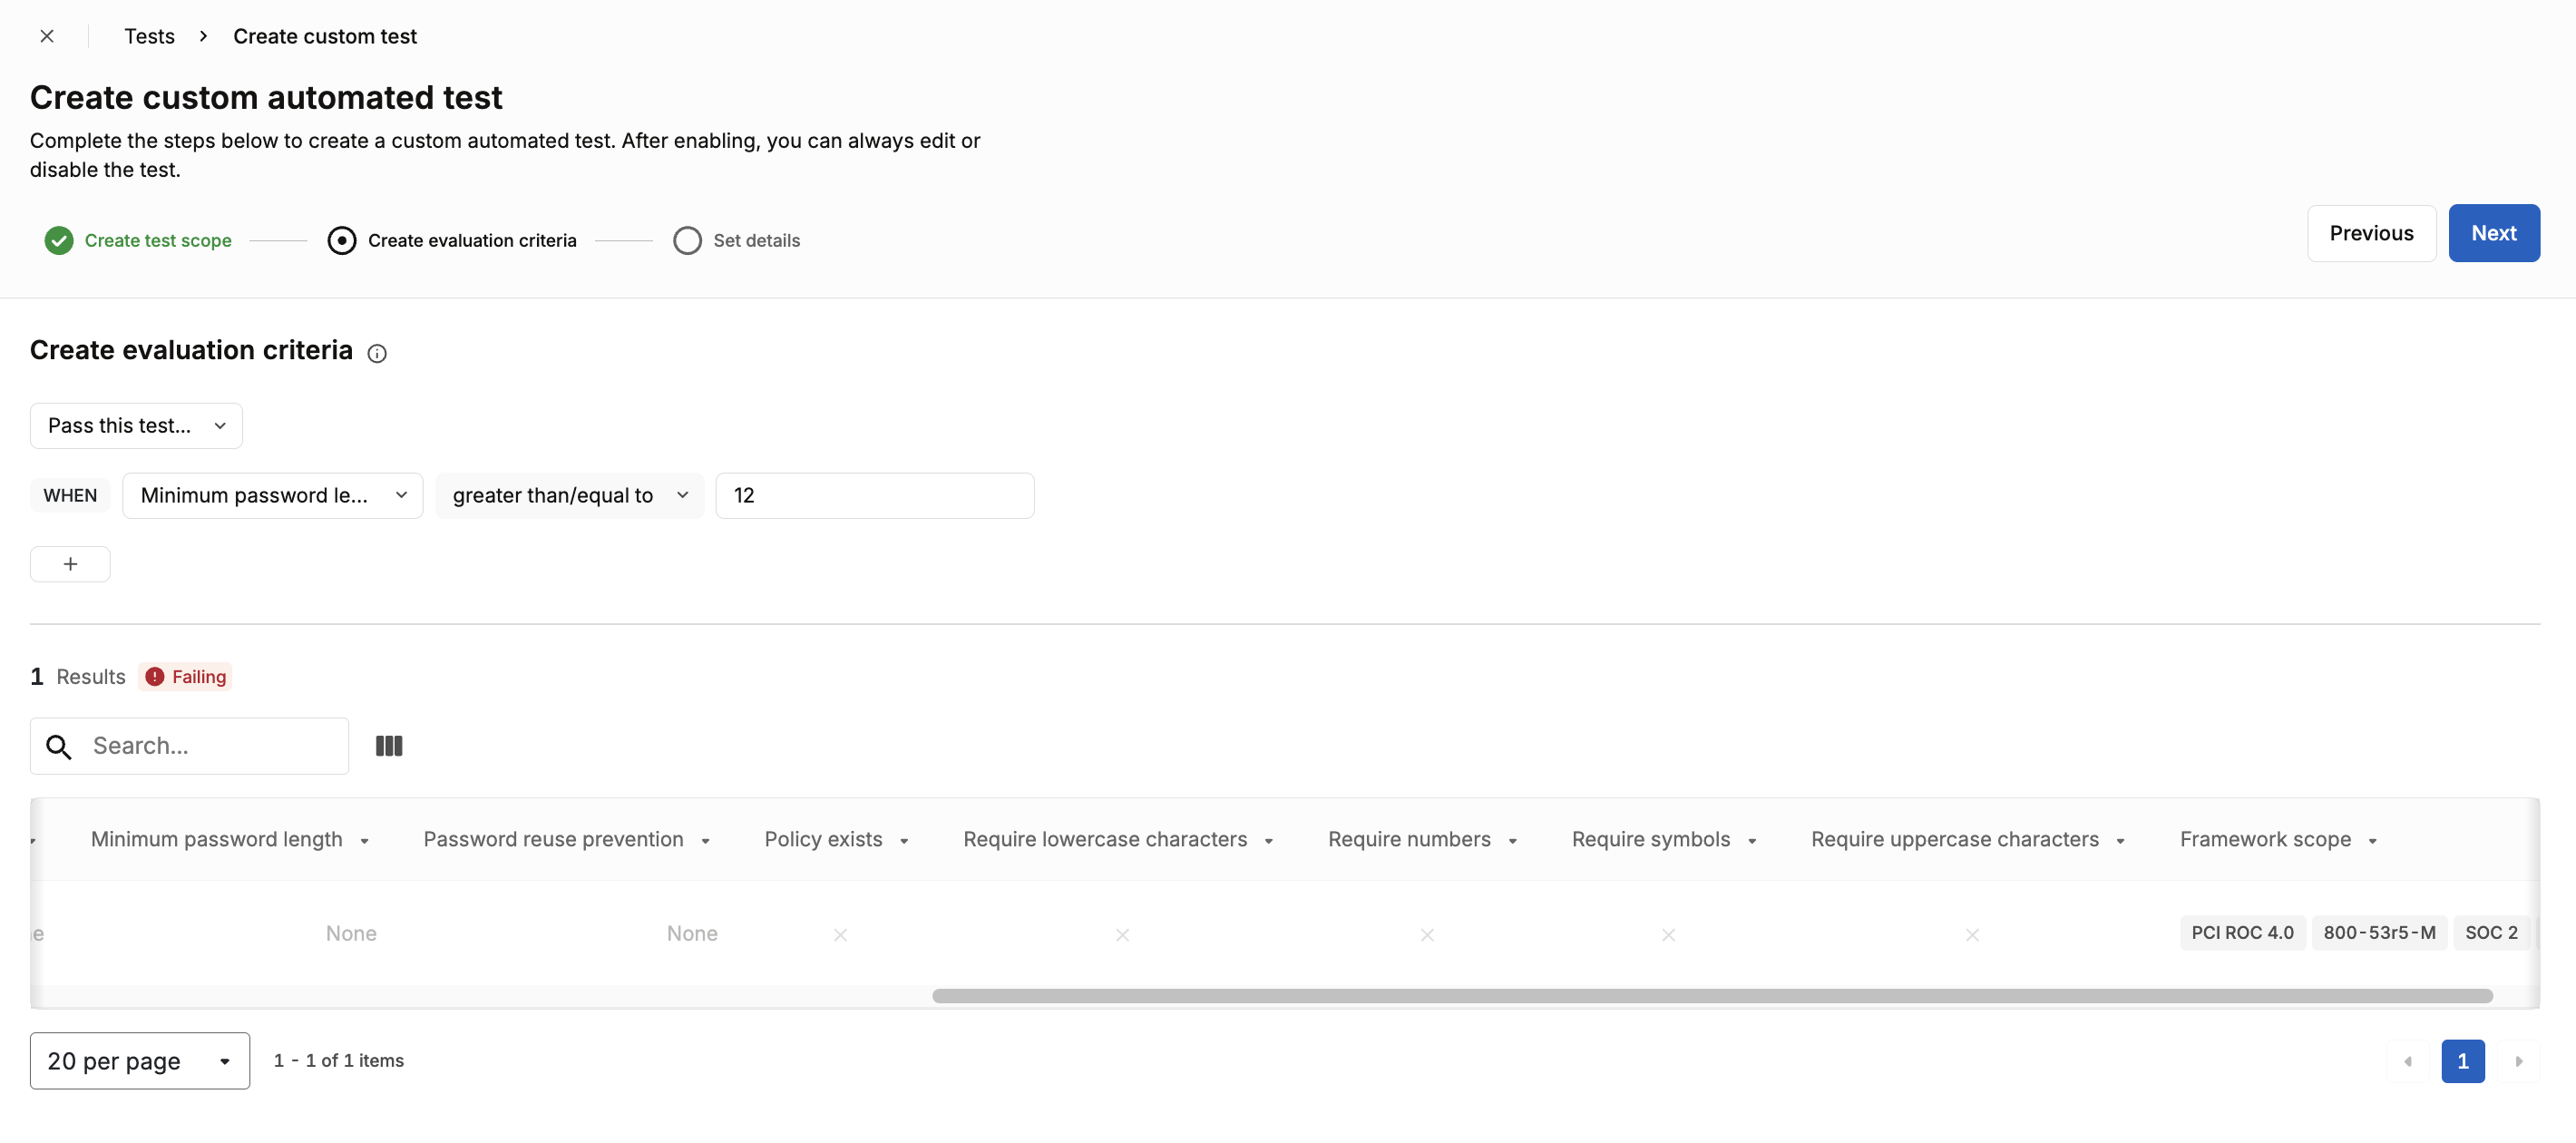The height and width of the screenshot is (1143, 2576).
Task: Sort by Require uppercase characters column
Action: pyautogui.click(x=1968, y=840)
